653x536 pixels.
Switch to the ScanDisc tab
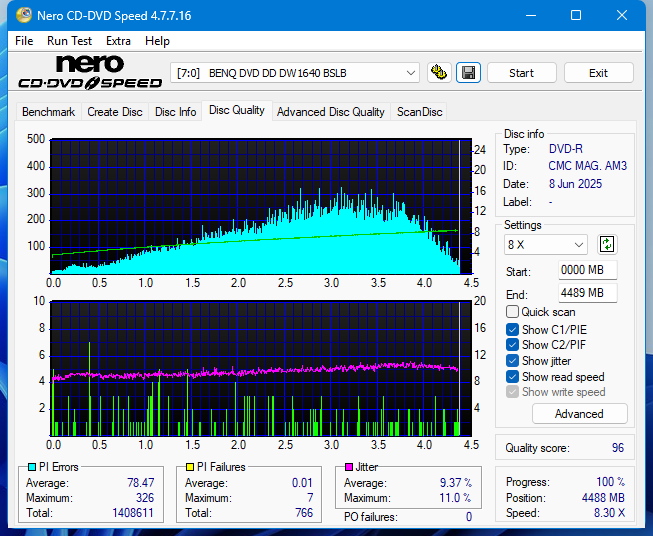pyautogui.click(x=419, y=112)
